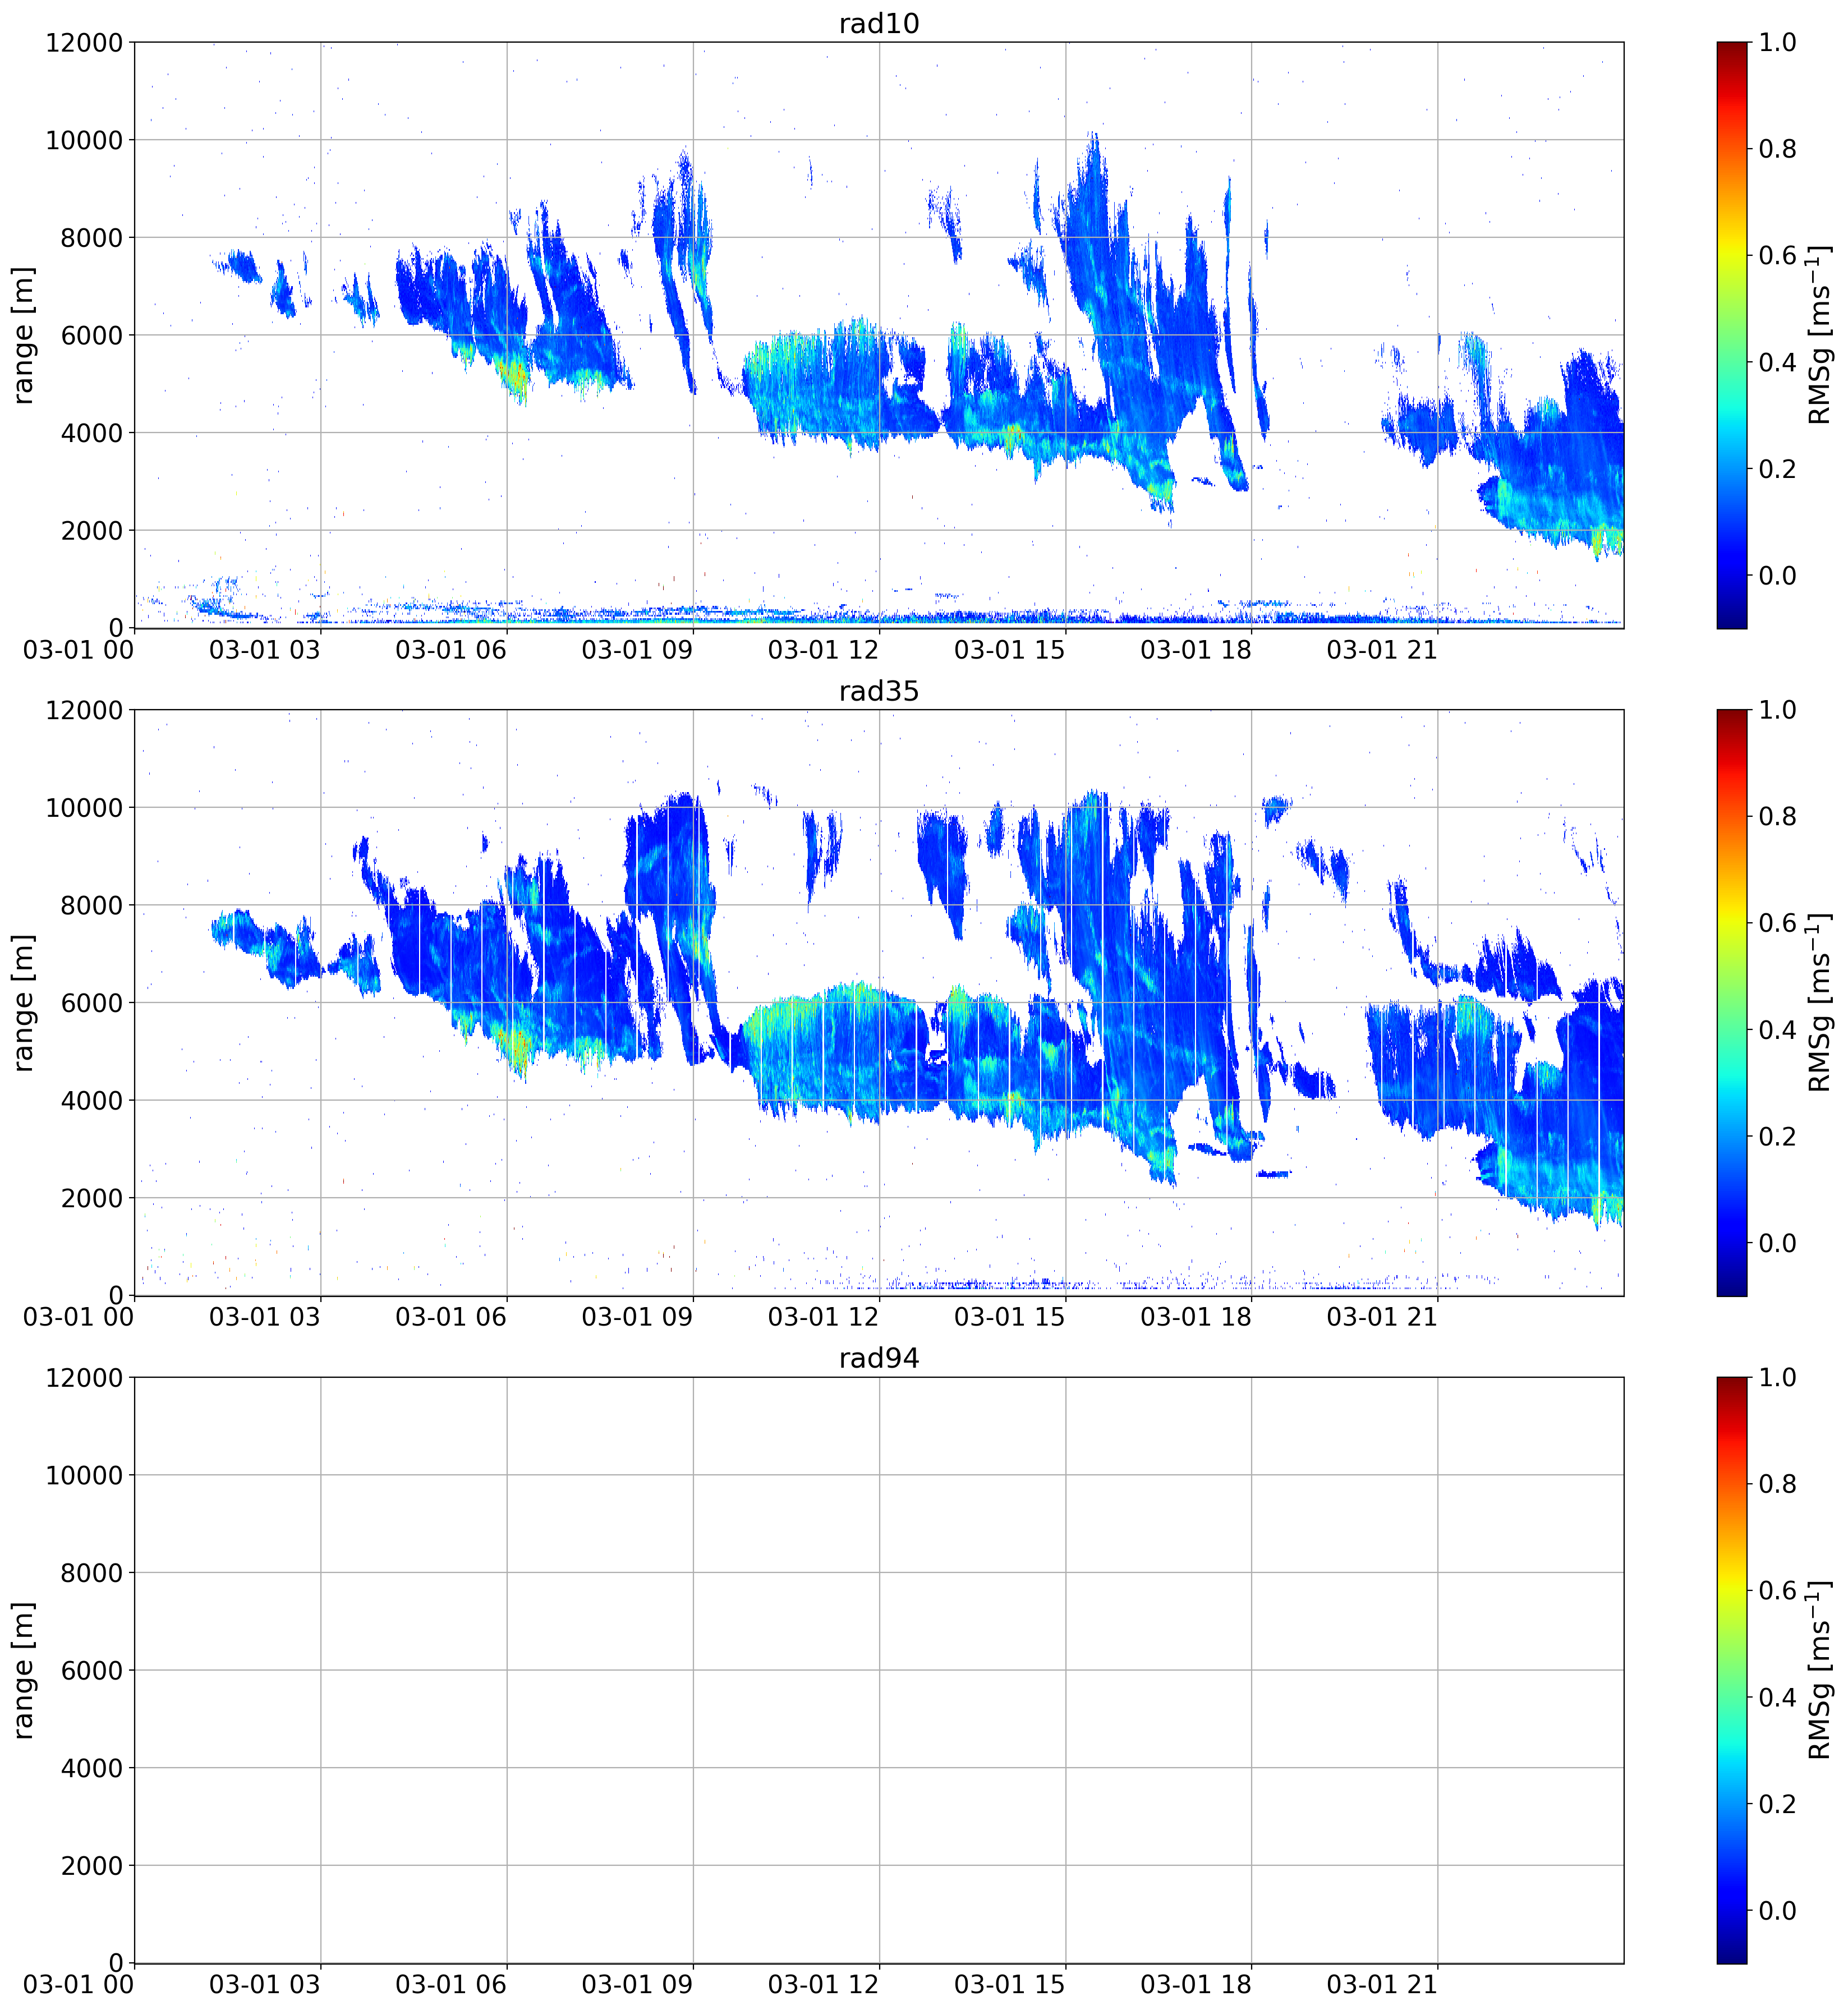Image resolution: width=1848 pixels, height=2010 pixels.
Task: Click the 0.6 colorbar tick of rad35
Action: pos(1778,923)
